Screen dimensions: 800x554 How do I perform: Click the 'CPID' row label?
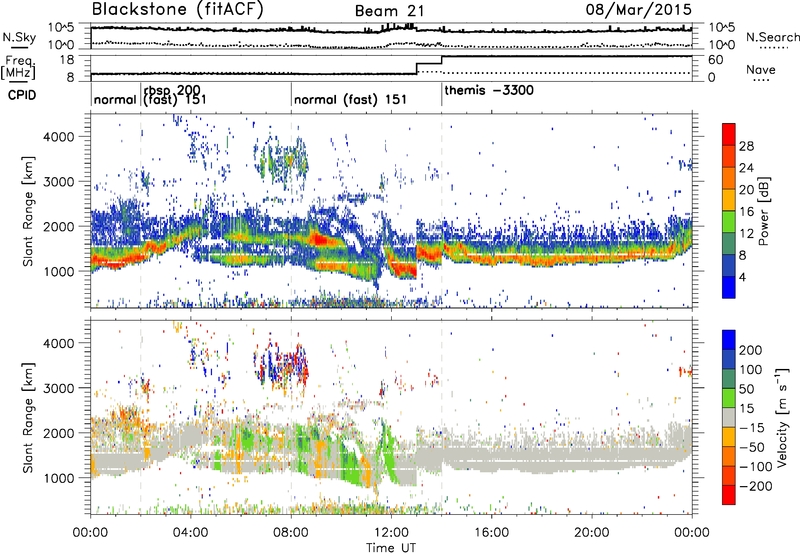(21, 95)
